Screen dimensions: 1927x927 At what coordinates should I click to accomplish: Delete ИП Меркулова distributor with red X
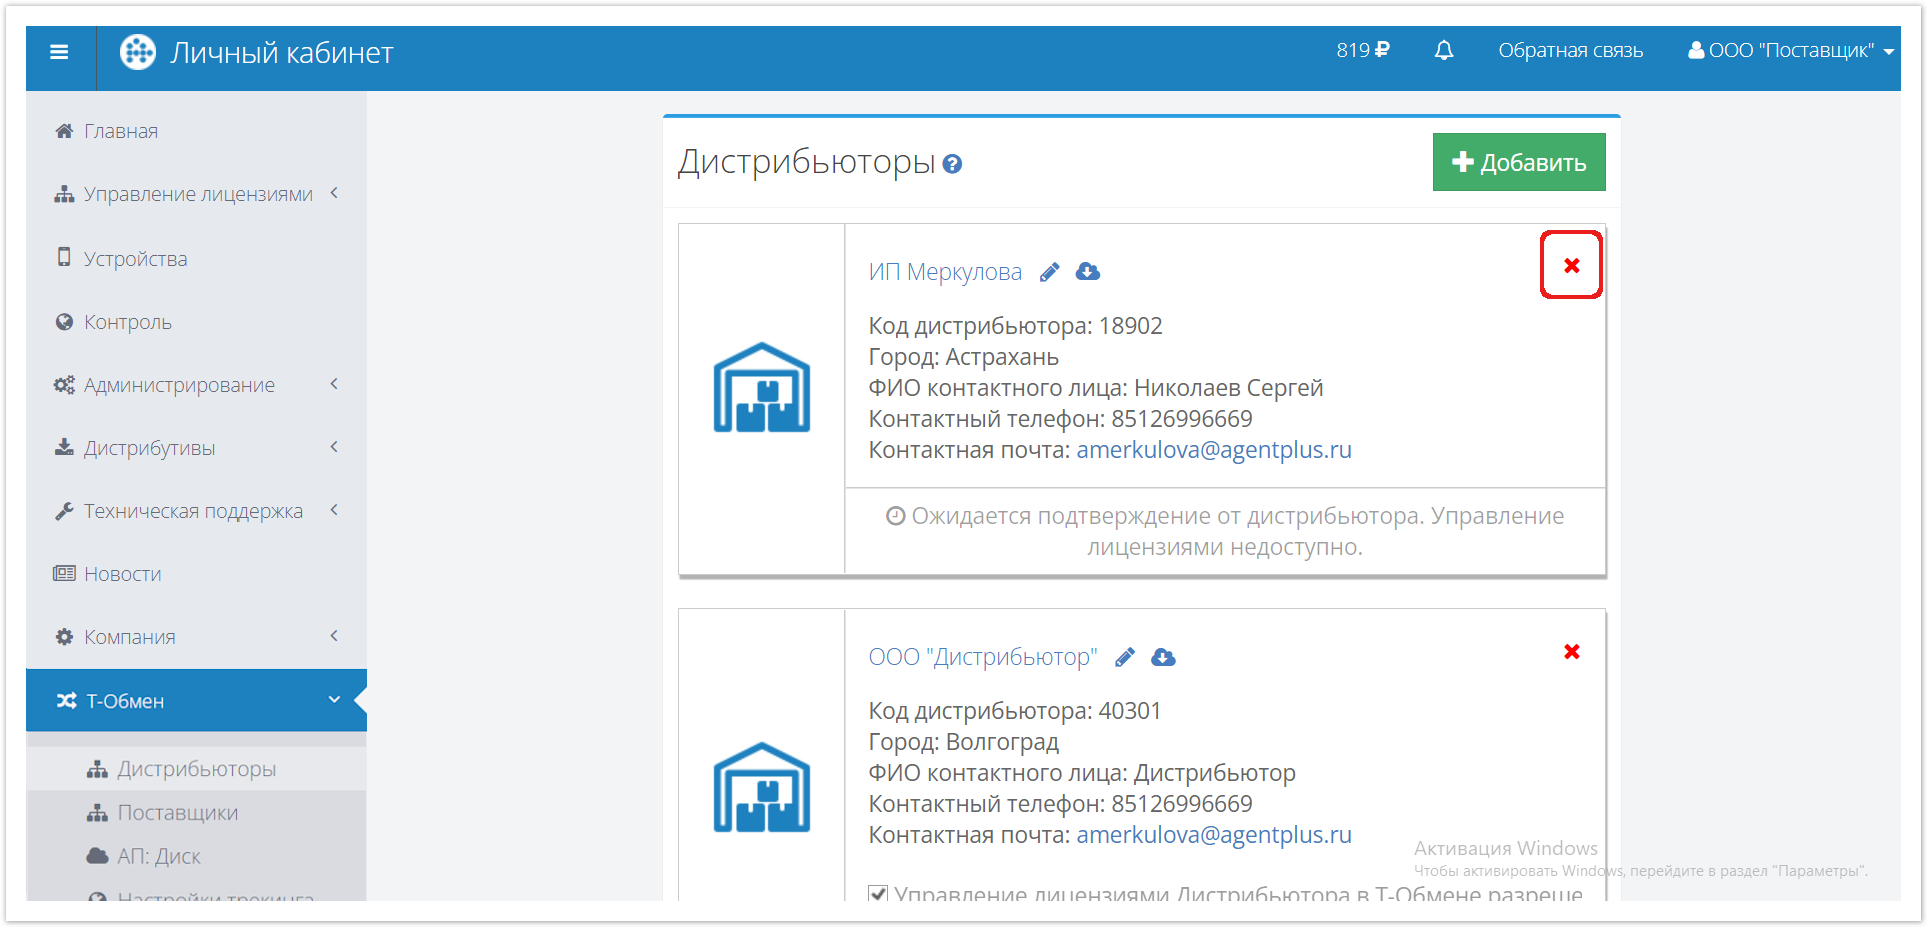[1571, 265]
